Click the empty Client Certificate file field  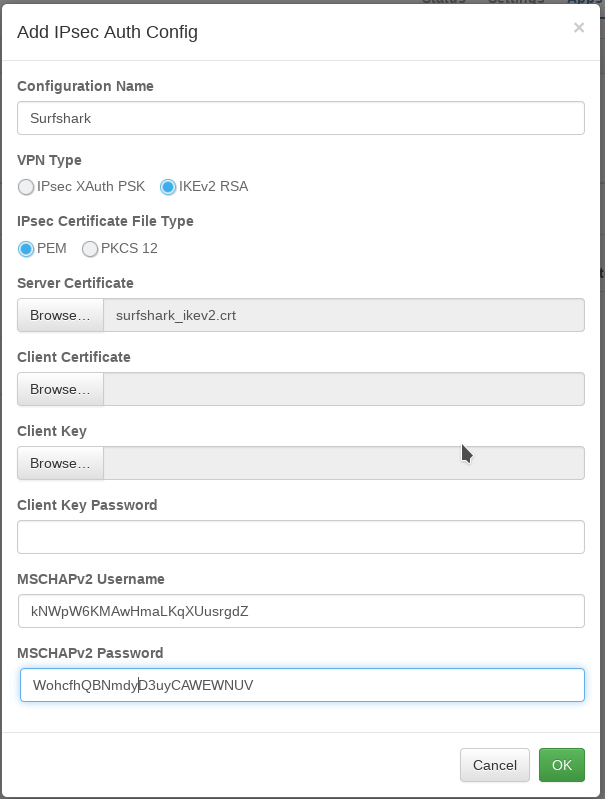click(343, 389)
